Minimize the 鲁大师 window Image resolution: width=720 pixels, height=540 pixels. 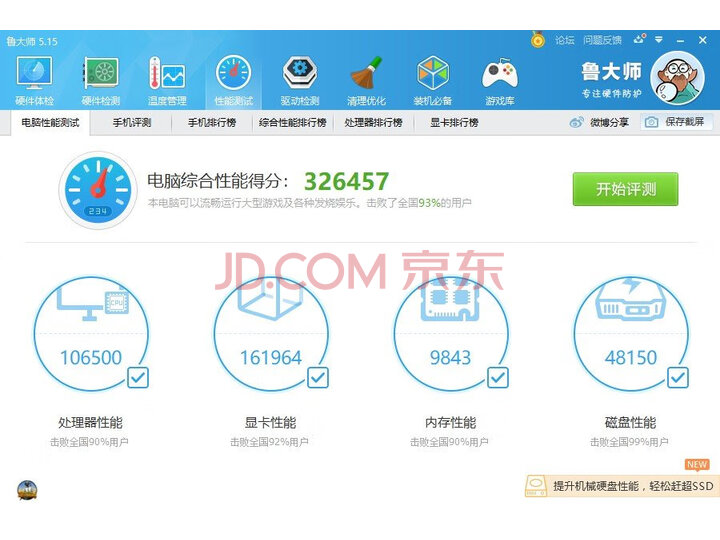pyautogui.click(x=681, y=40)
